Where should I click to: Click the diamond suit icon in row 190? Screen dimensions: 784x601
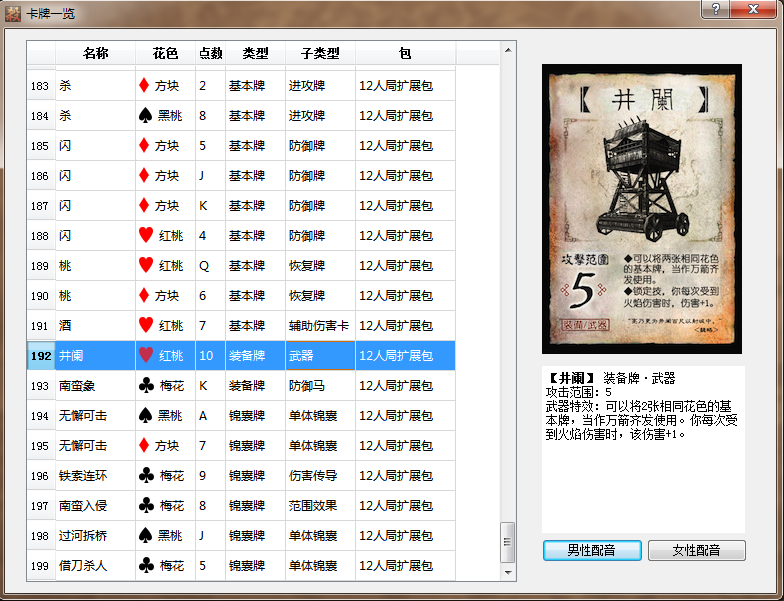click(x=144, y=296)
